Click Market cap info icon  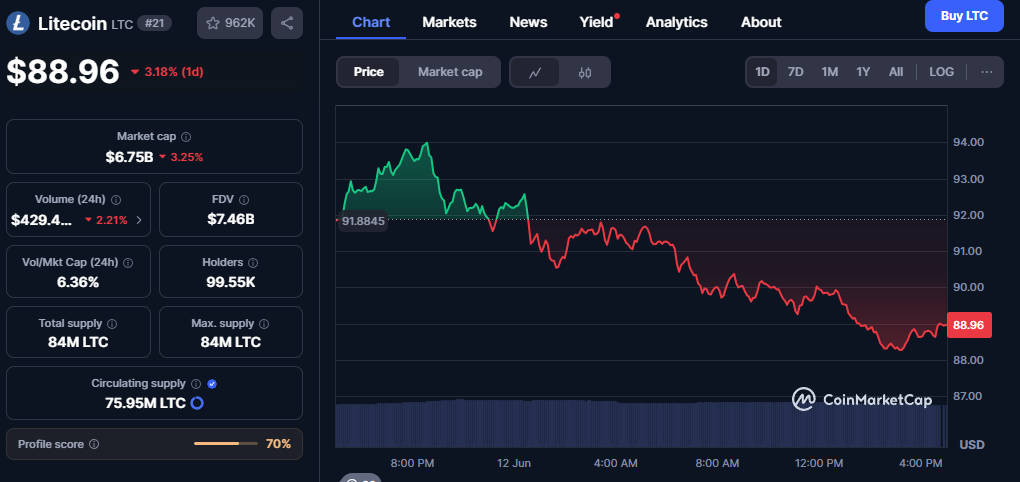coord(186,137)
